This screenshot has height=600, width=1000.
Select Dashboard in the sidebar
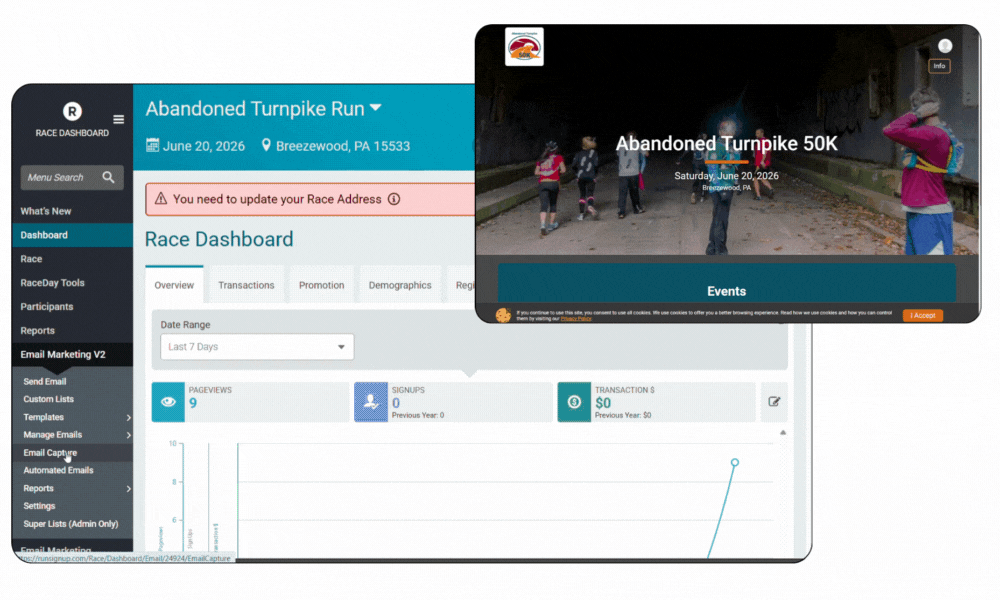pos(72,235)
